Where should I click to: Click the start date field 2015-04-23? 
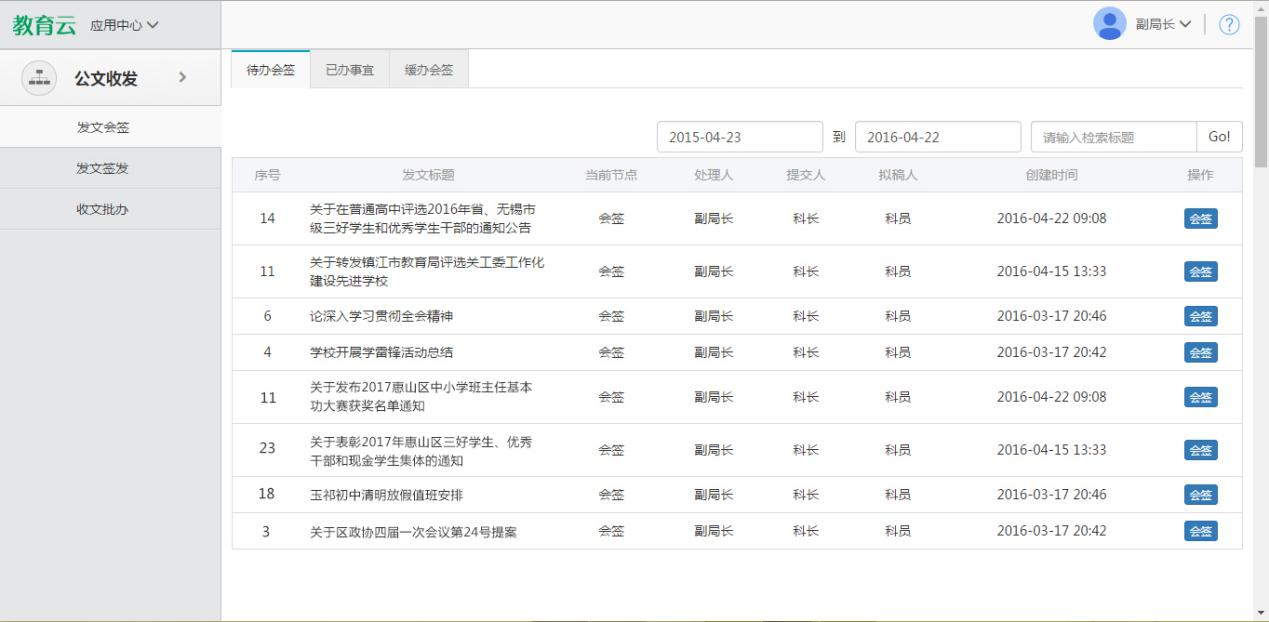(739, 137)
